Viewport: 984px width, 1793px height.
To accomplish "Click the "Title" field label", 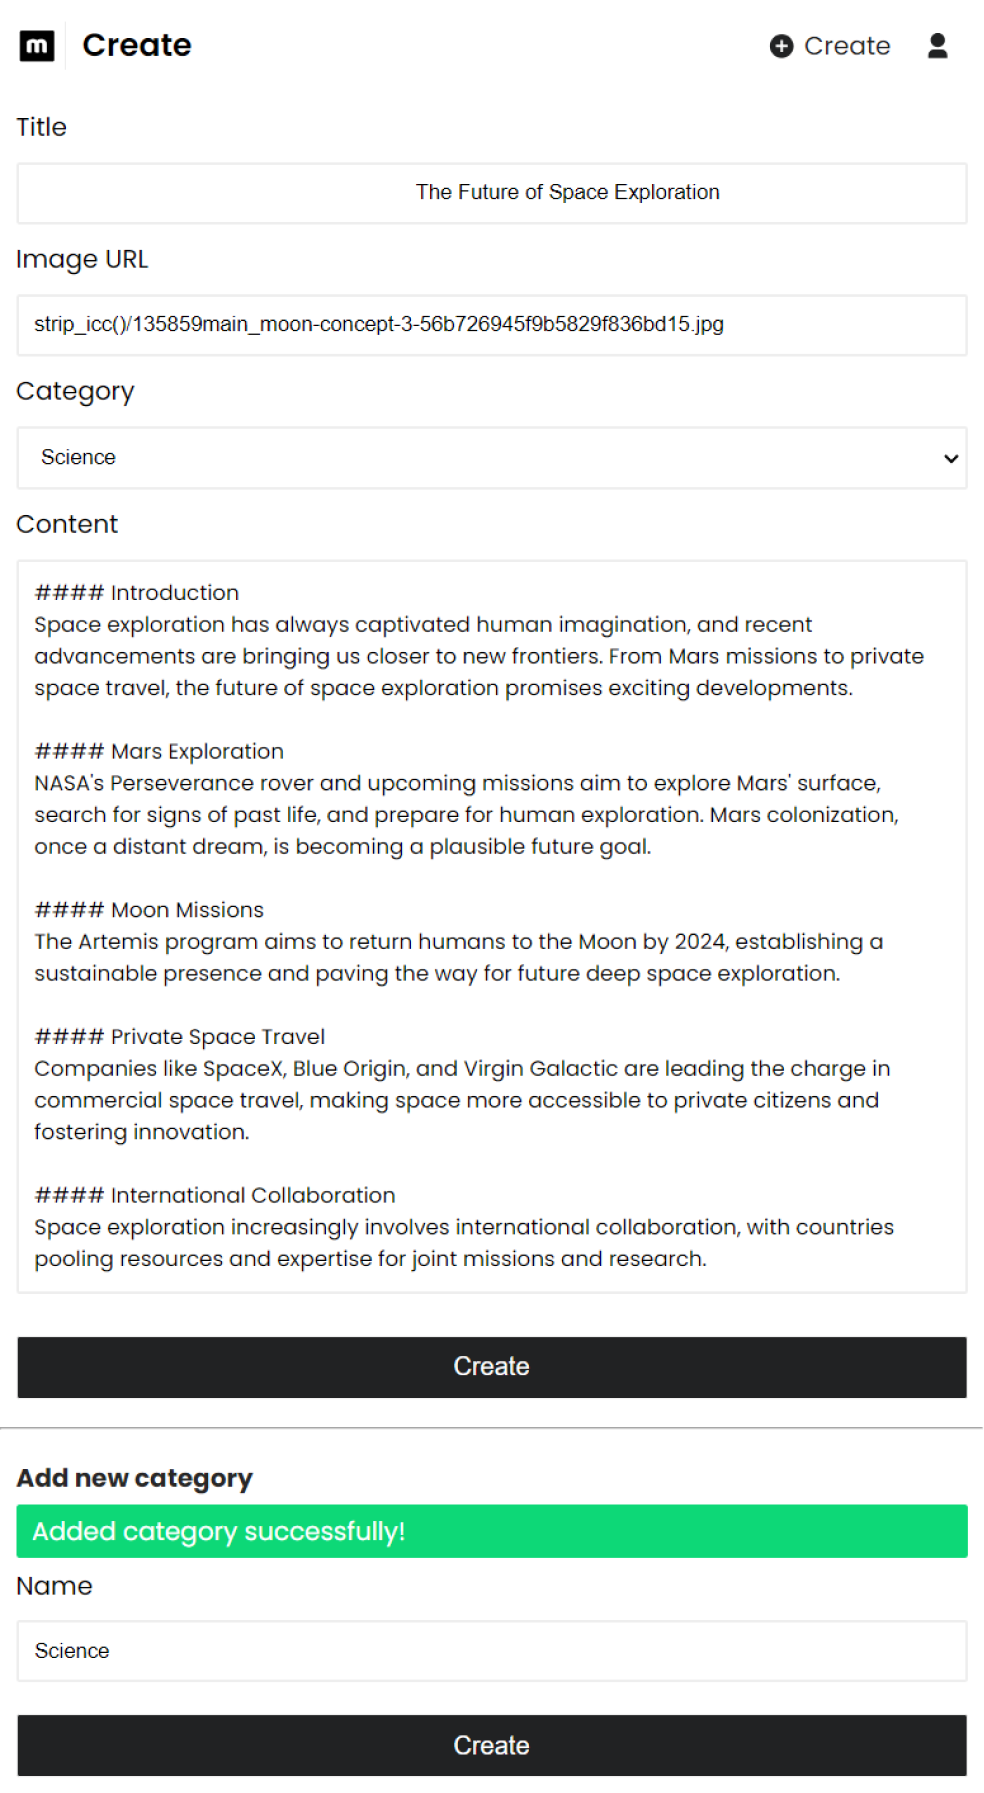I will [x=41, y=127].
